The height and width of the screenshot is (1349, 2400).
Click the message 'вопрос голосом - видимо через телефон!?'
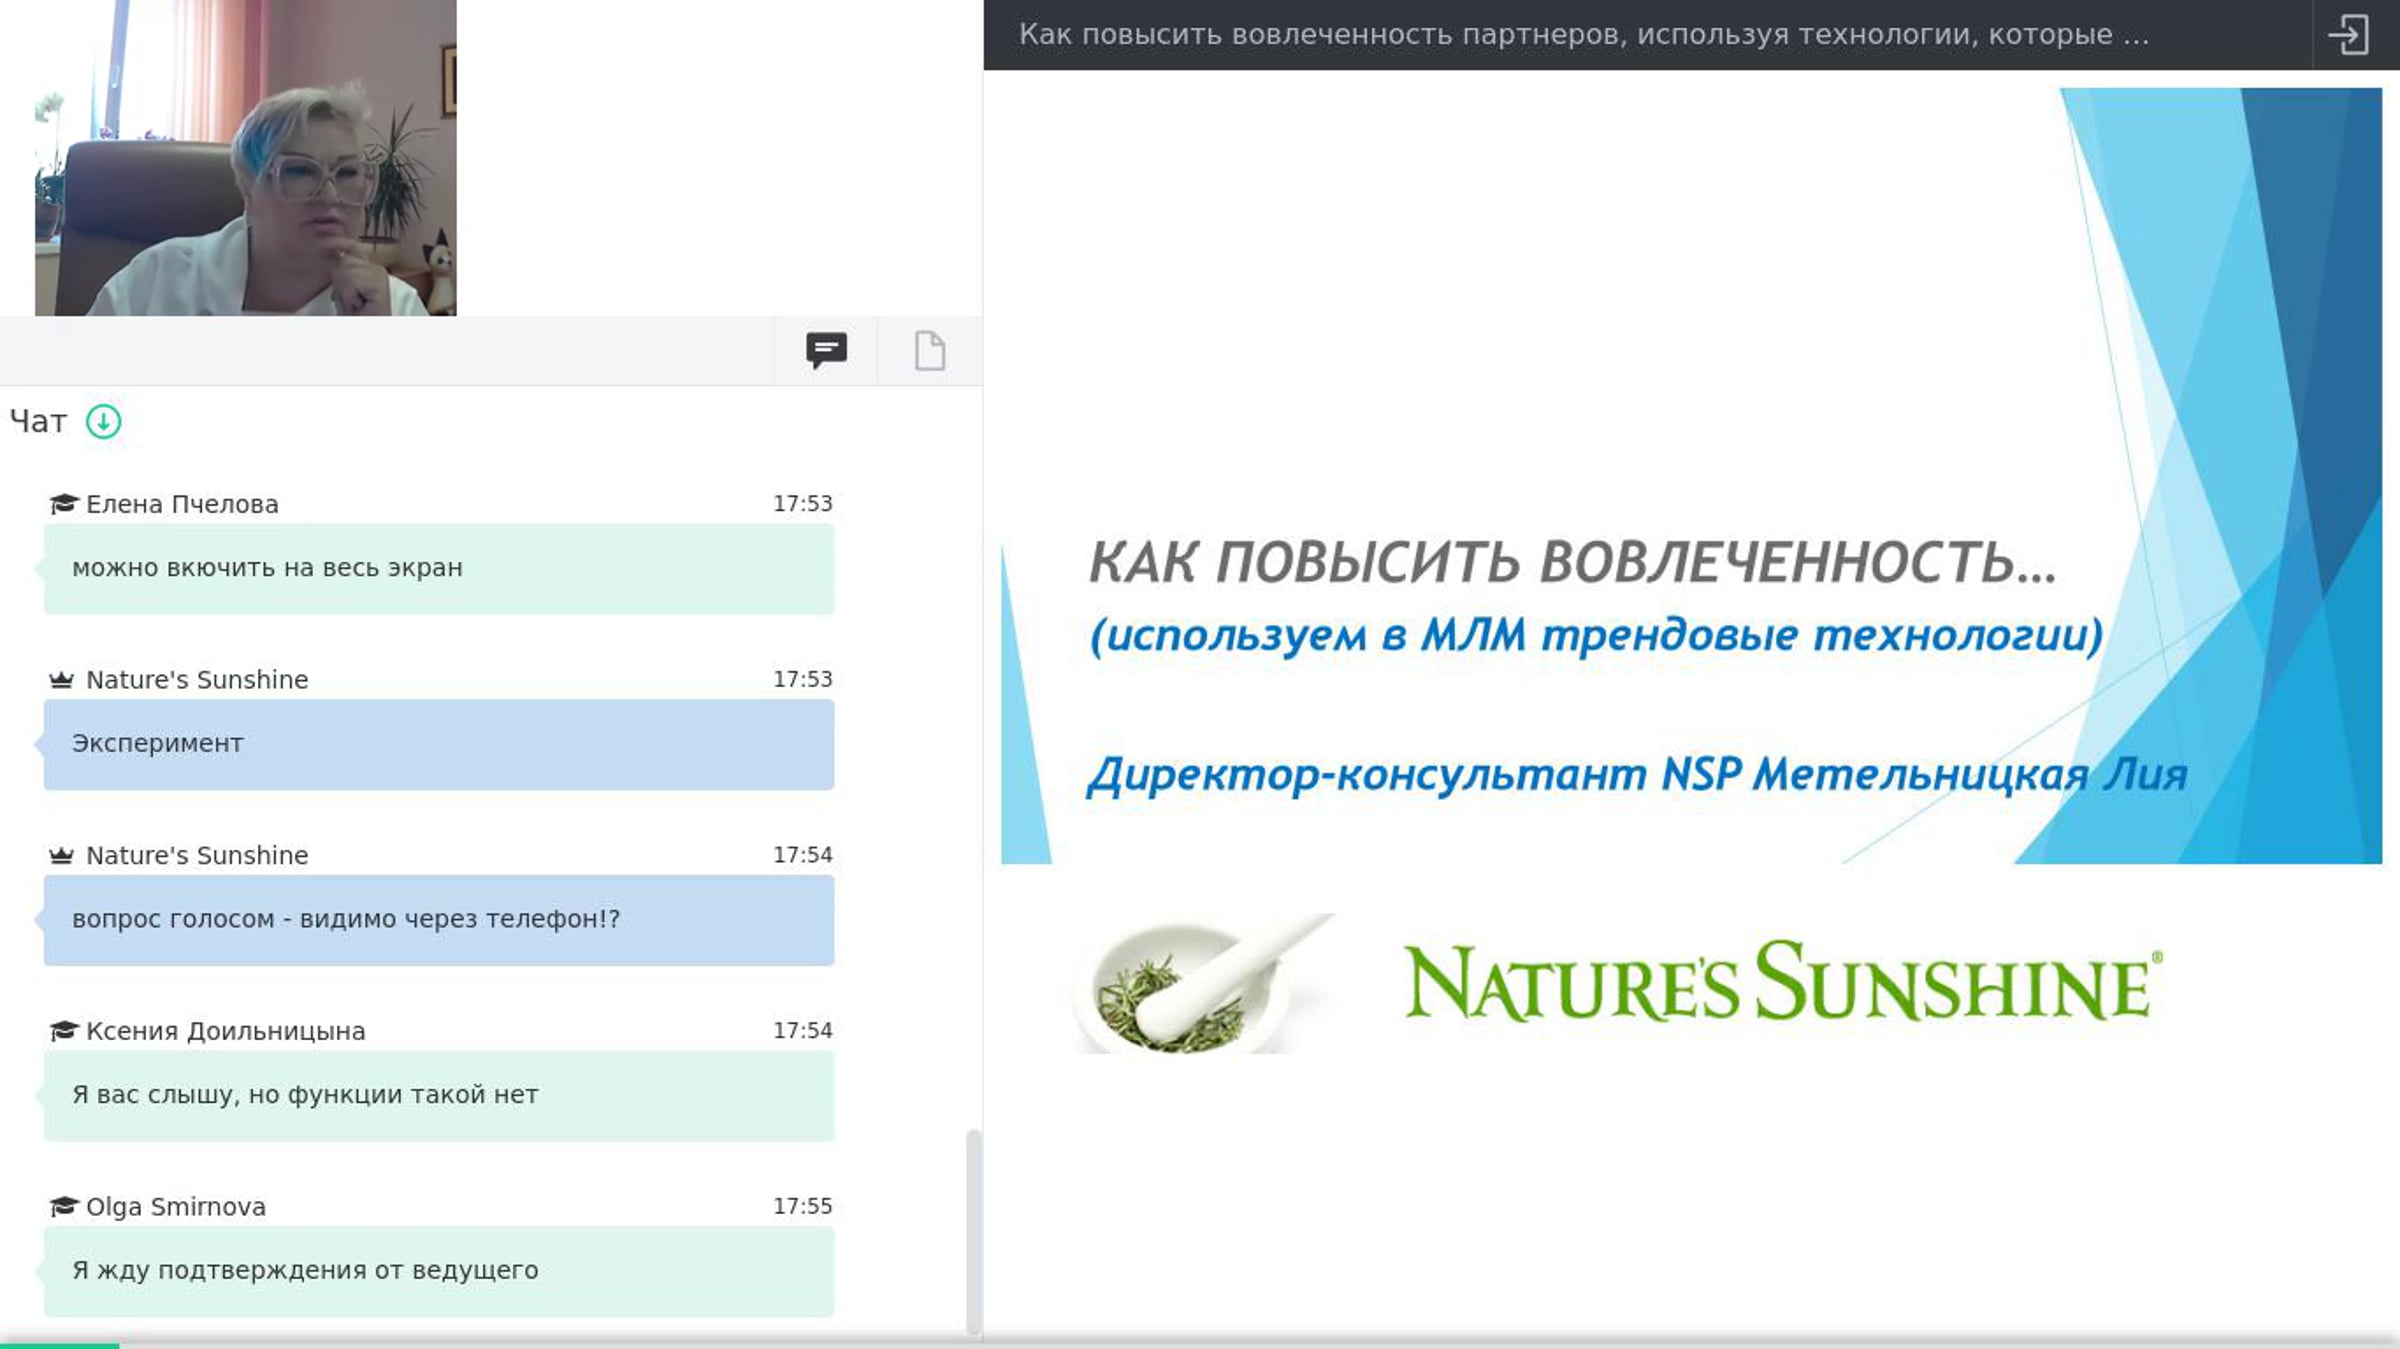coord(439,920)
